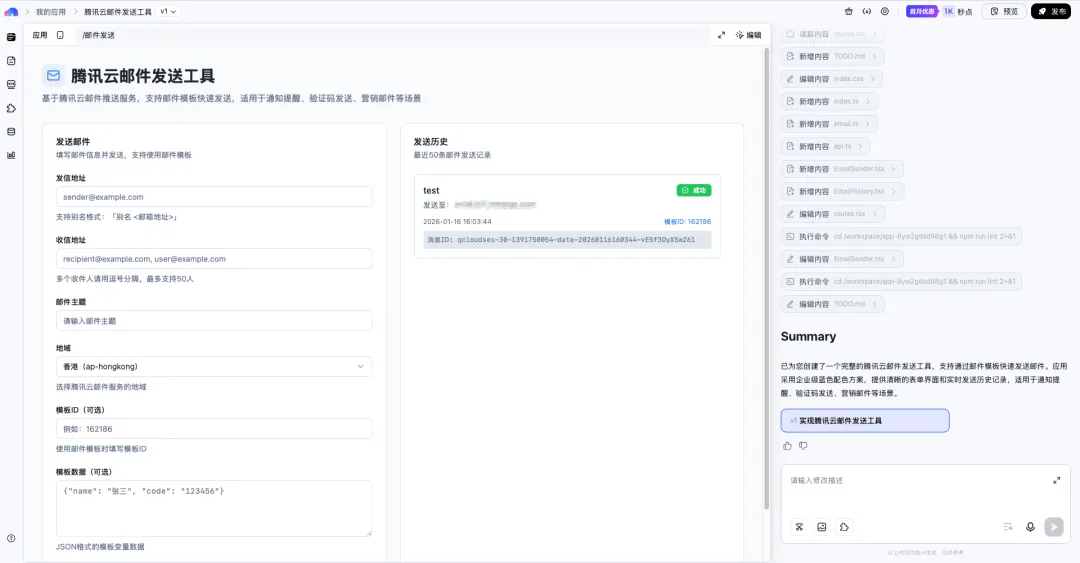This screenshot has width=1080, height=563.
Task: Click the 模板ID input field
Action: click(x=214, y=429)
